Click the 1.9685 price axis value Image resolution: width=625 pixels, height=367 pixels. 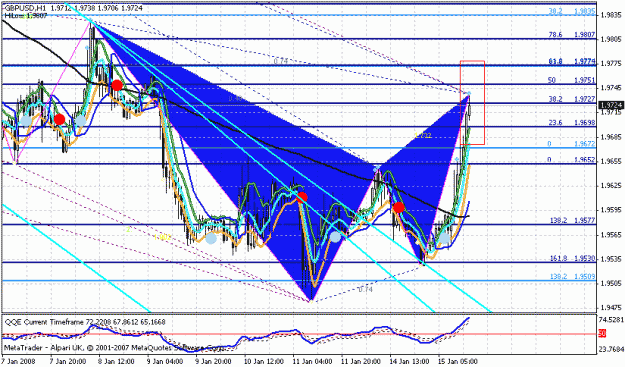611,137
